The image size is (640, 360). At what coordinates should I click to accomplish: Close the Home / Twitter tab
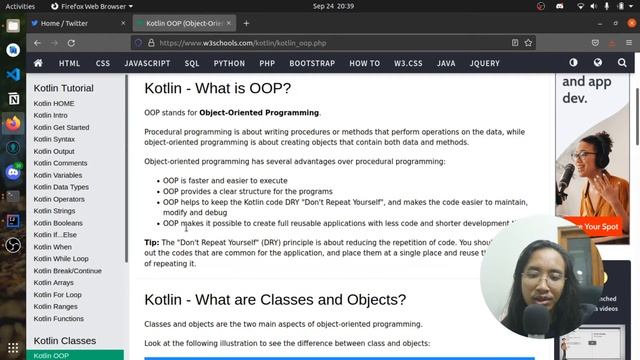pos(123,23)
